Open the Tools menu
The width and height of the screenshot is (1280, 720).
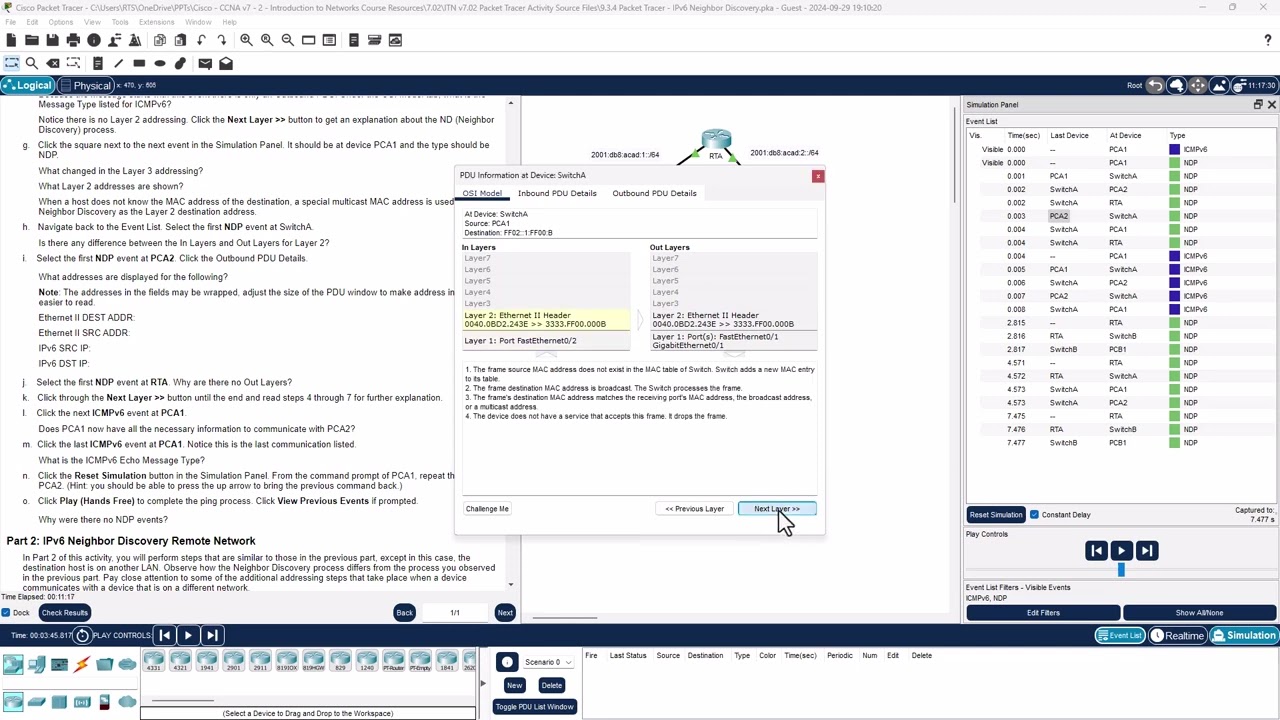tap(120, 22)
